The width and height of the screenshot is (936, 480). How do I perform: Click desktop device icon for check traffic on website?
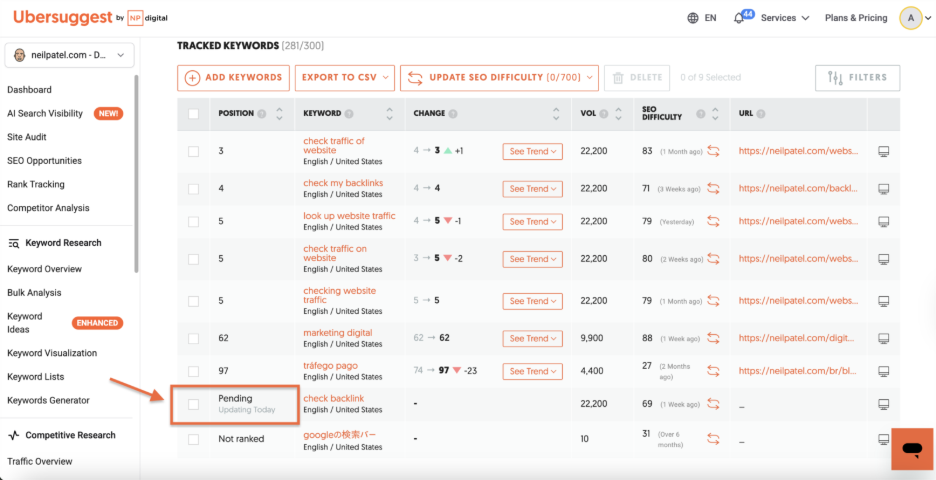pos(884,259)
